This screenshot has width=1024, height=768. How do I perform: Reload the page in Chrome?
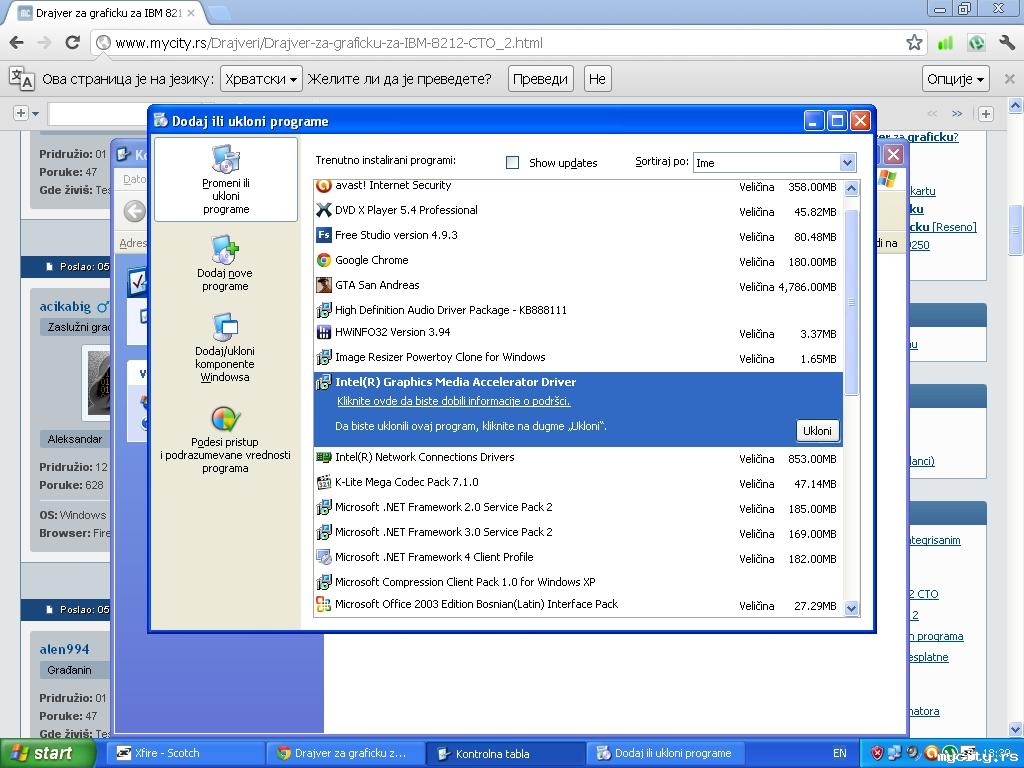tap(72, 43)
